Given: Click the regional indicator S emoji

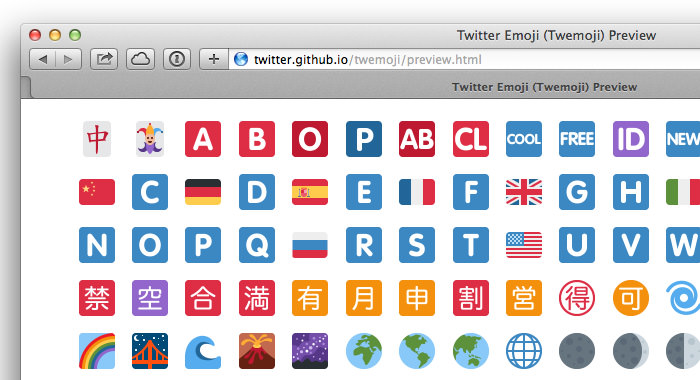Looking at the screenshot, I should click(x=417, y=245).
